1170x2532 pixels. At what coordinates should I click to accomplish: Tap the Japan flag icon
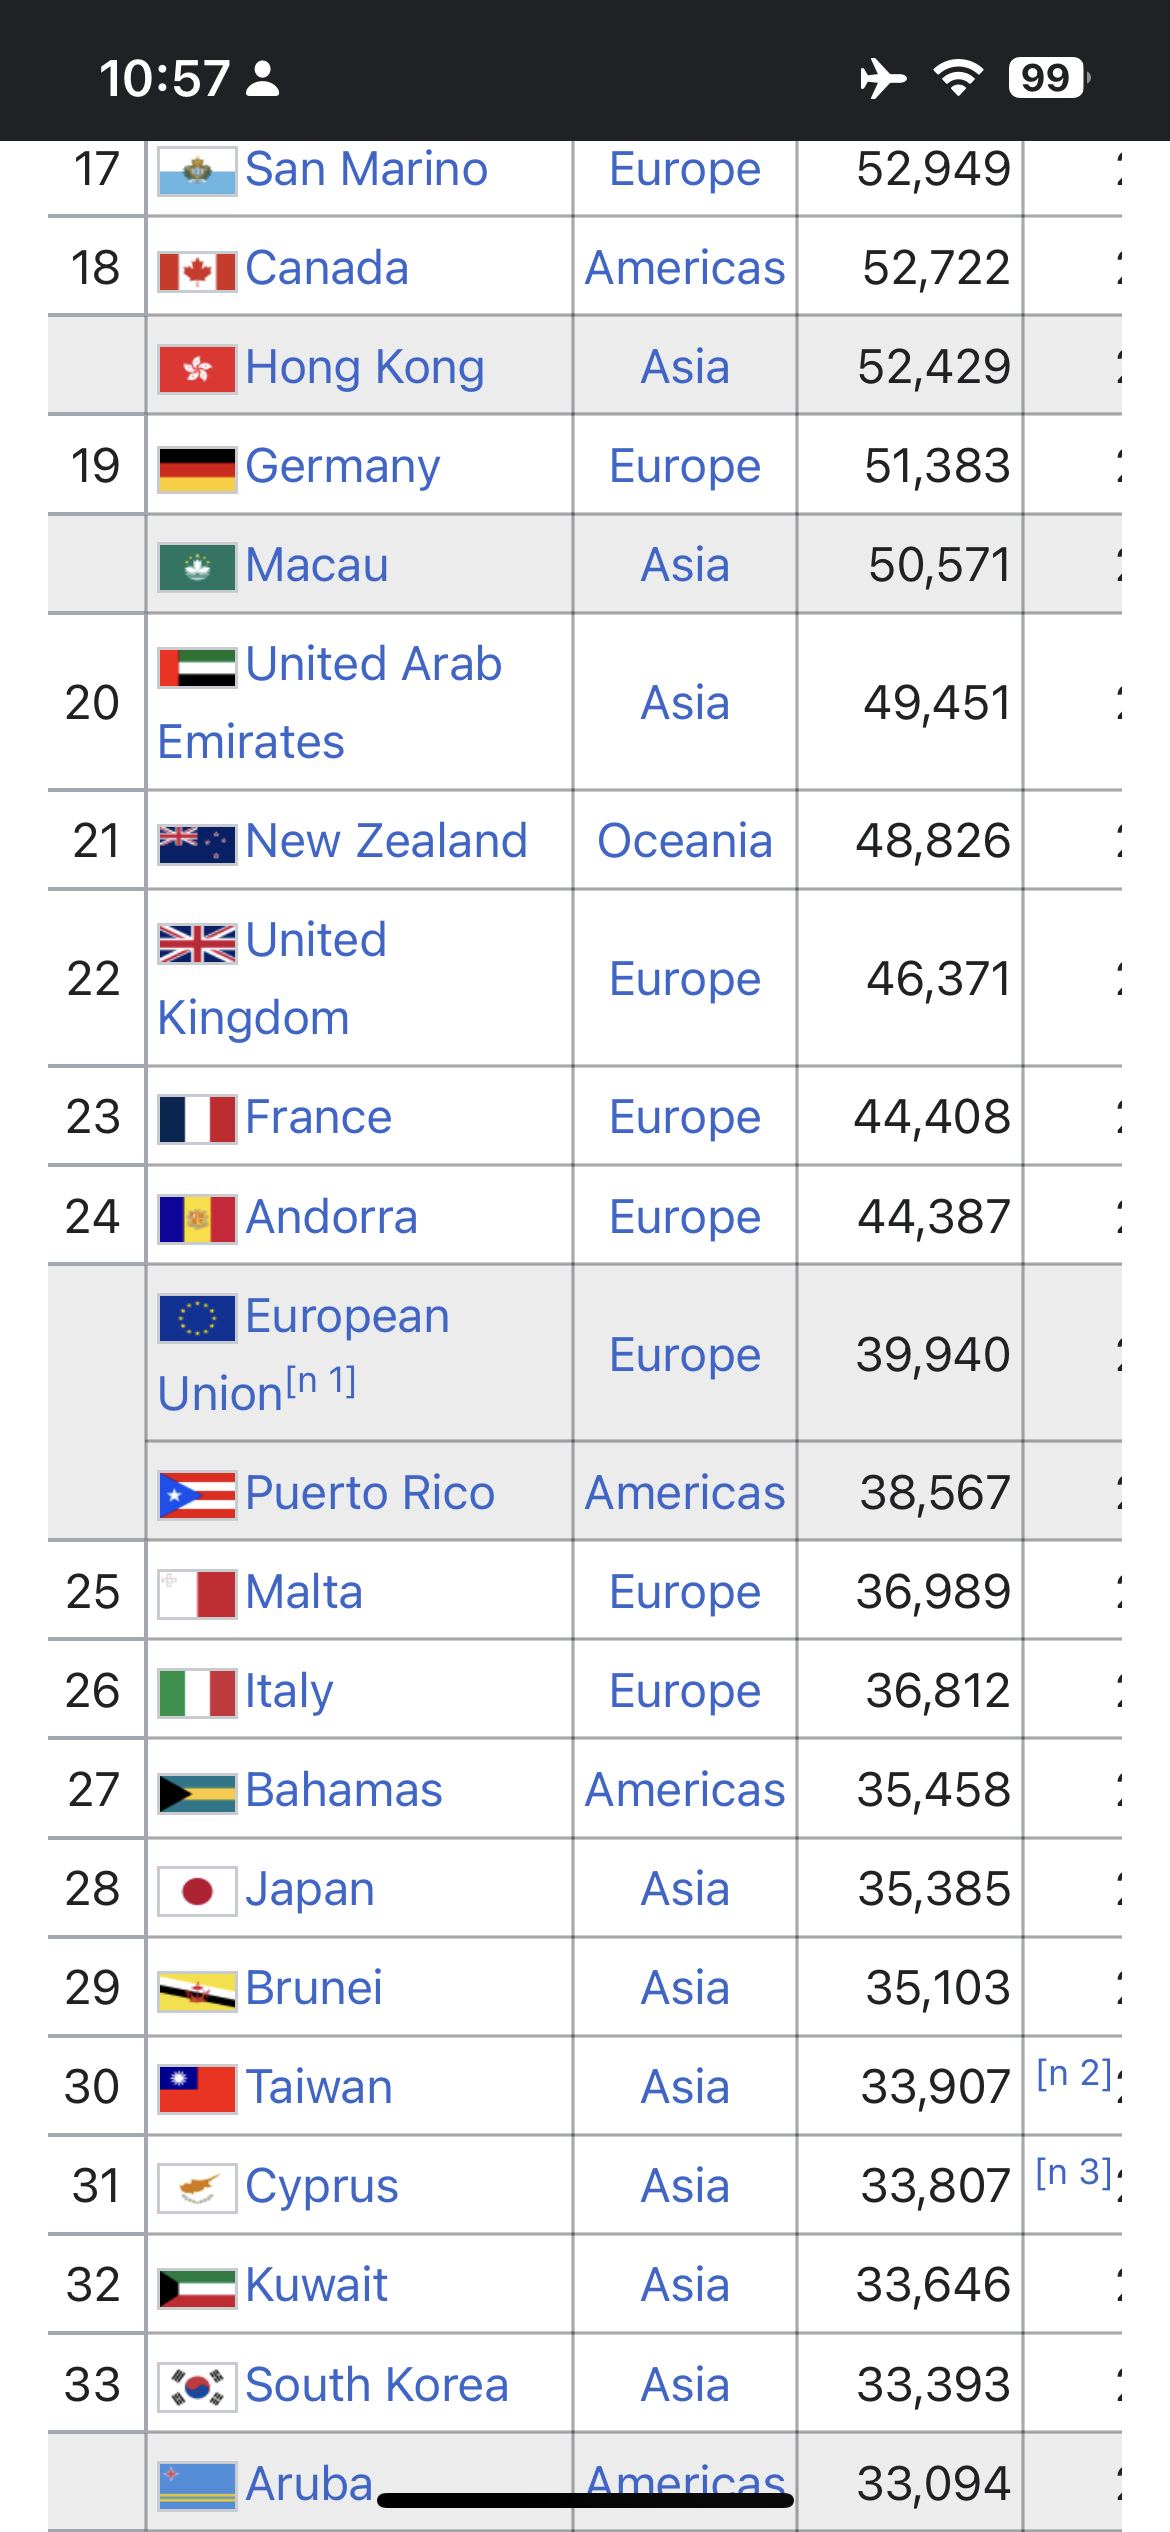197,1892
